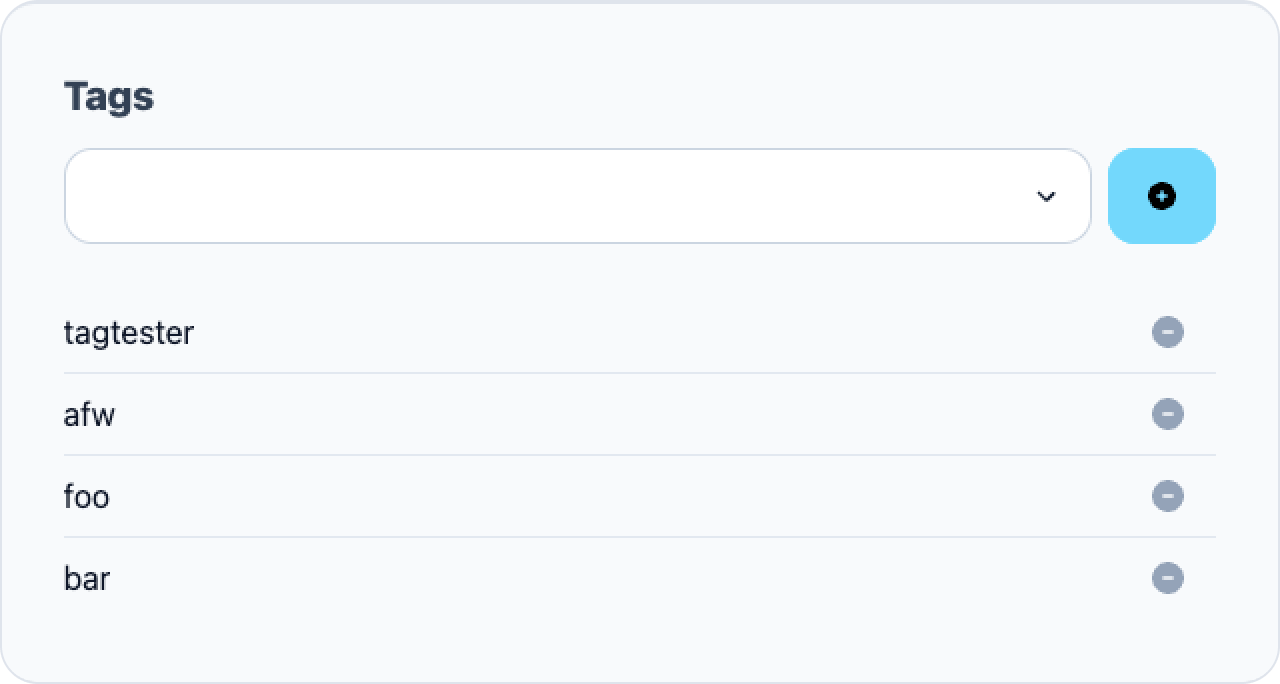Click the divider line beneath tagtester
Viewport: 1280px width, 684px height.
tap(640, 373)
